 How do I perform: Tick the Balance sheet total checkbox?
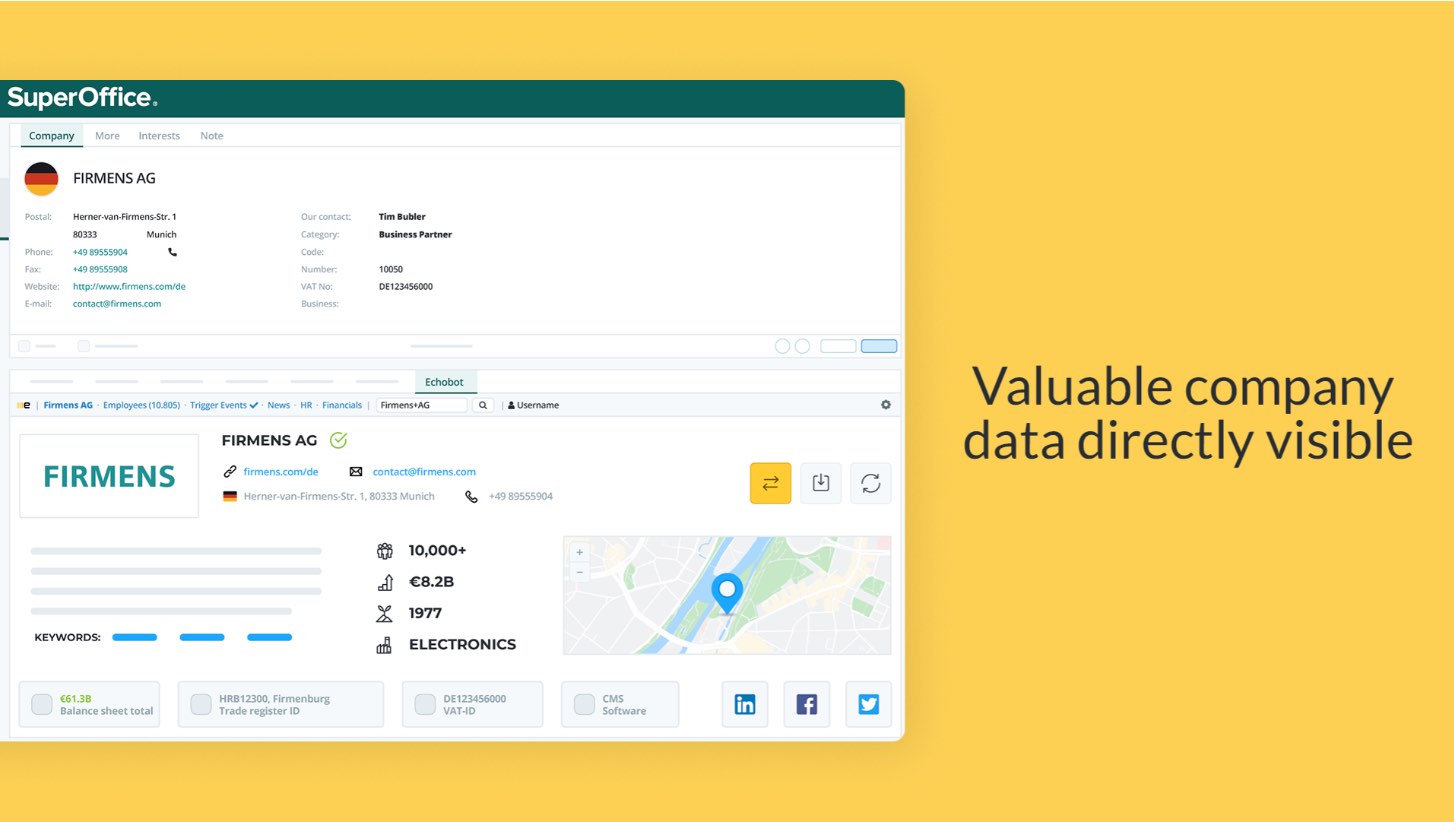pyautogui.click(x=42, y=704)
